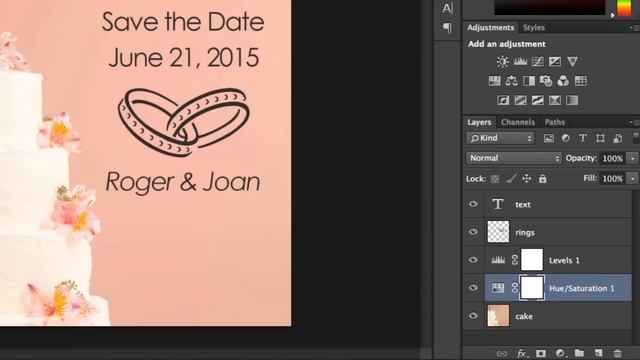This screenshot has width=640, height=360.
Task: Open the Normal blend mode dropdown
Action: pos(513,158)
